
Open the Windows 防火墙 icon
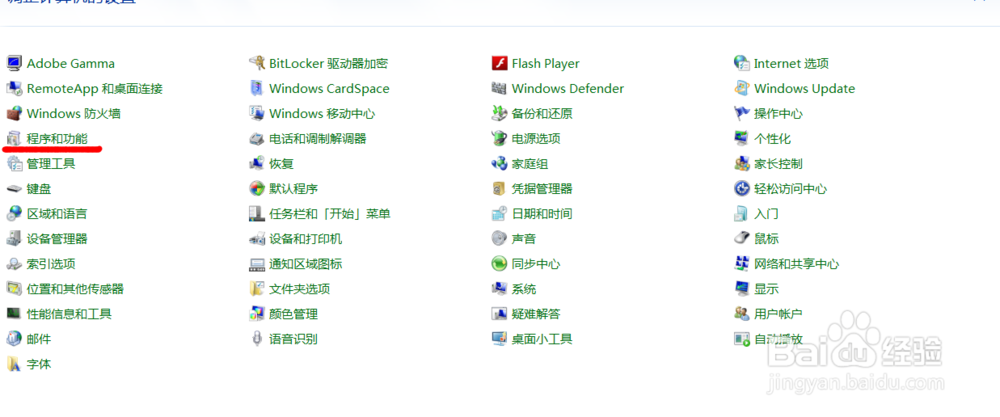coord(14,113)
